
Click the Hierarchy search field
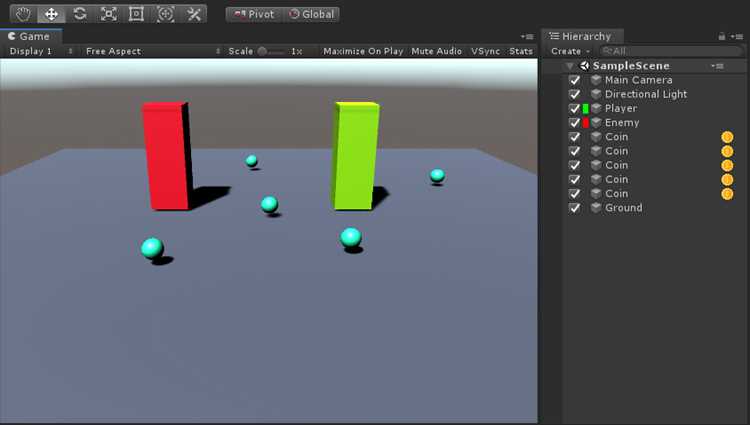[x=671, y=51]
